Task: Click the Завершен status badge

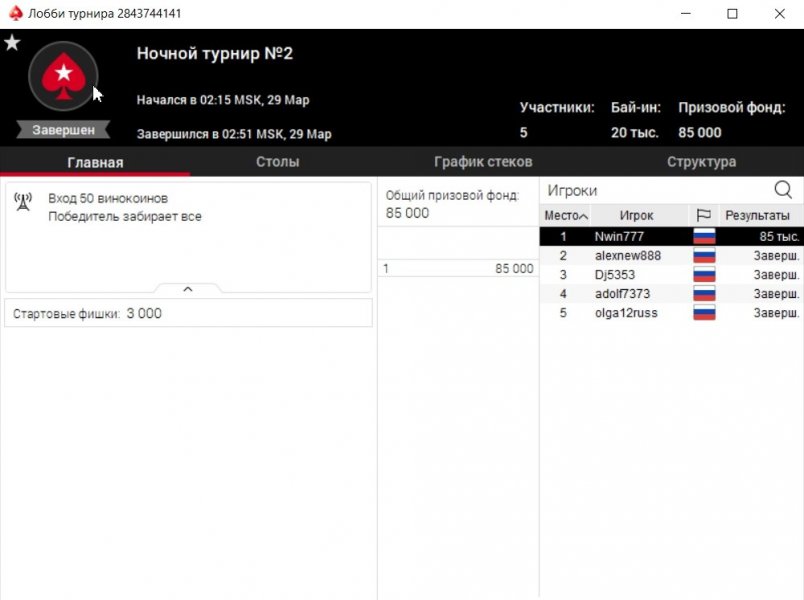Action: (x=63, y=130)
